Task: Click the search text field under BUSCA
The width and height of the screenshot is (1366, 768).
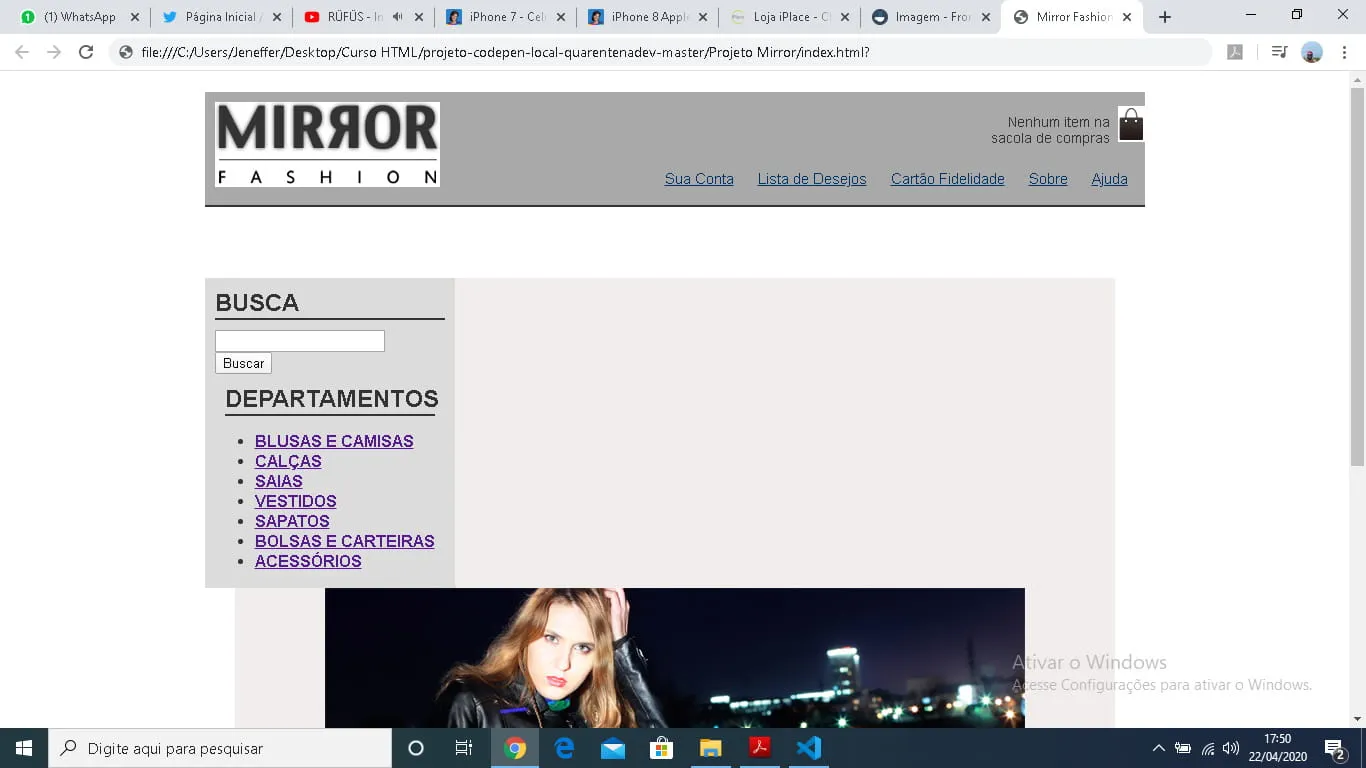Action: 300,341
